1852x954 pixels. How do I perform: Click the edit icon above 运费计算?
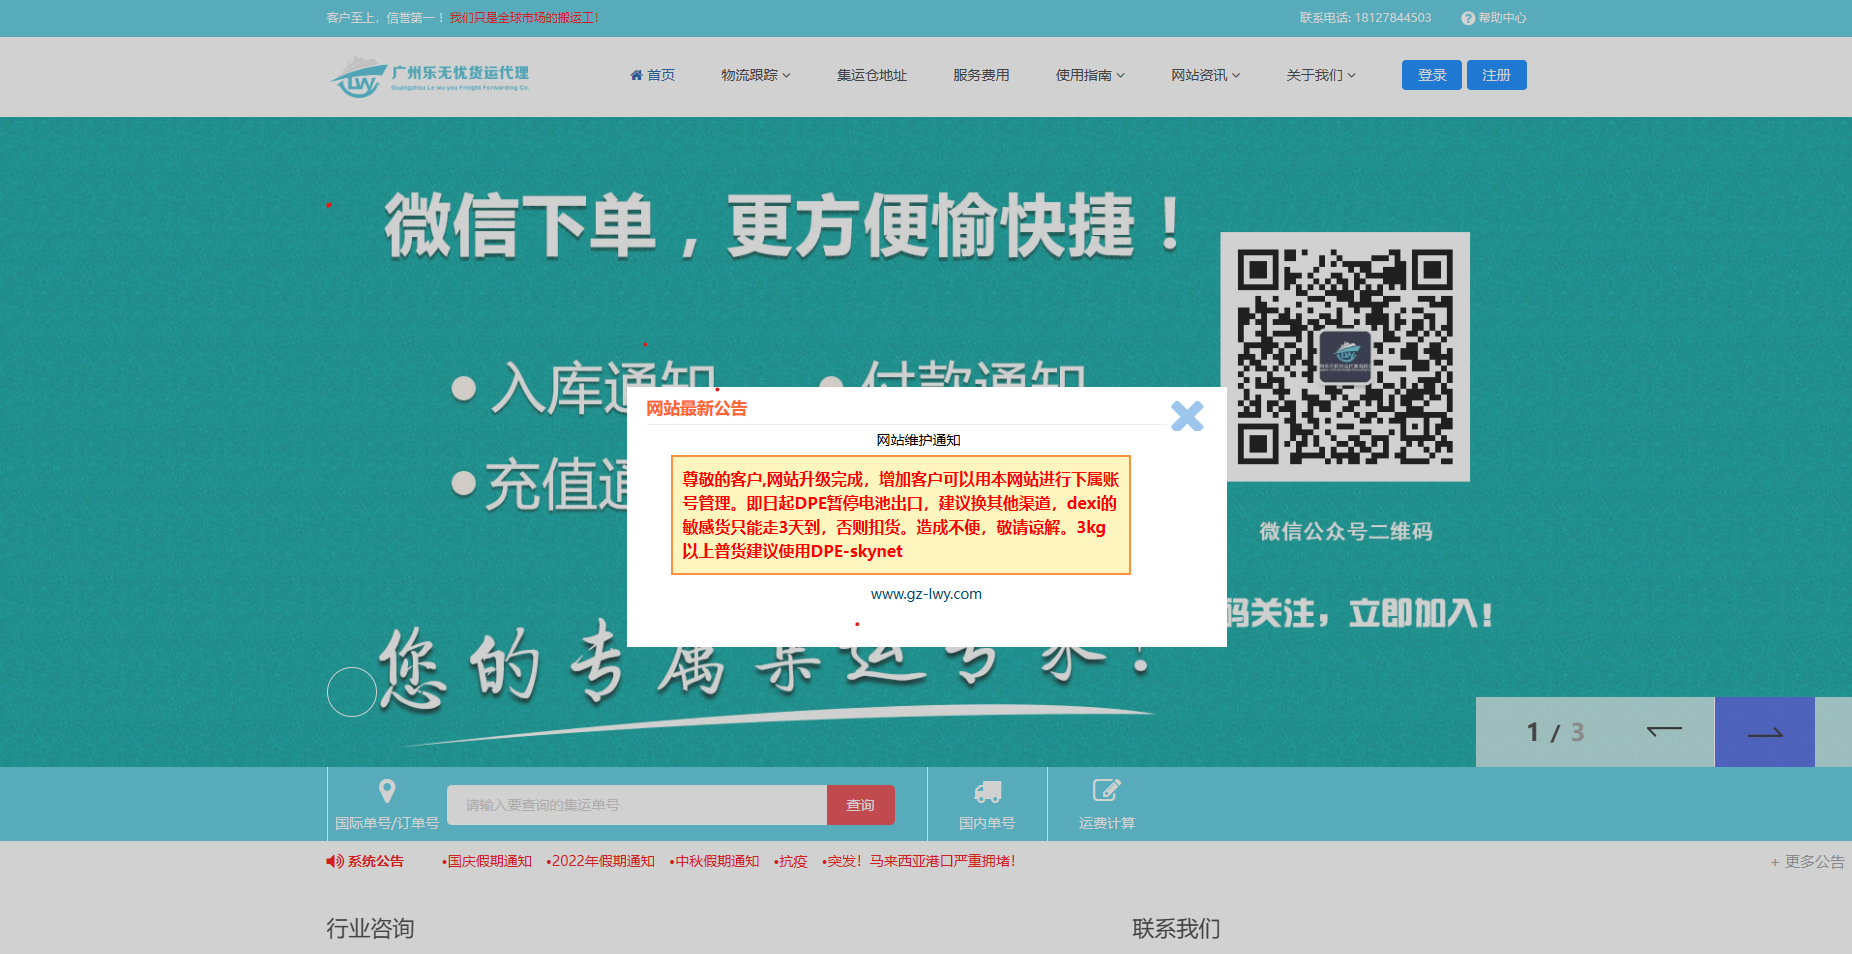pos(1107,790)
